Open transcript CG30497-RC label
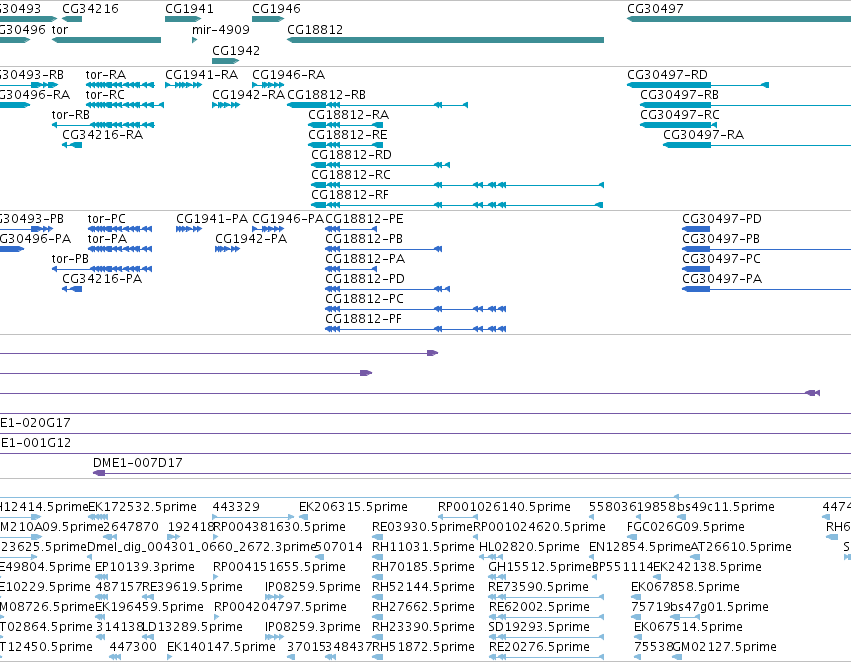The image size is (851, 662). pos(680,114)
